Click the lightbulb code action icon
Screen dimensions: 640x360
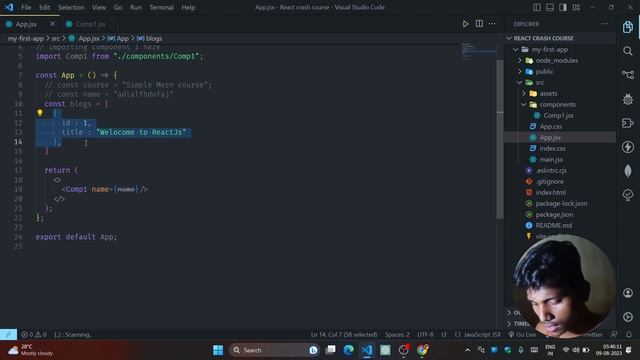pos(40,113)
